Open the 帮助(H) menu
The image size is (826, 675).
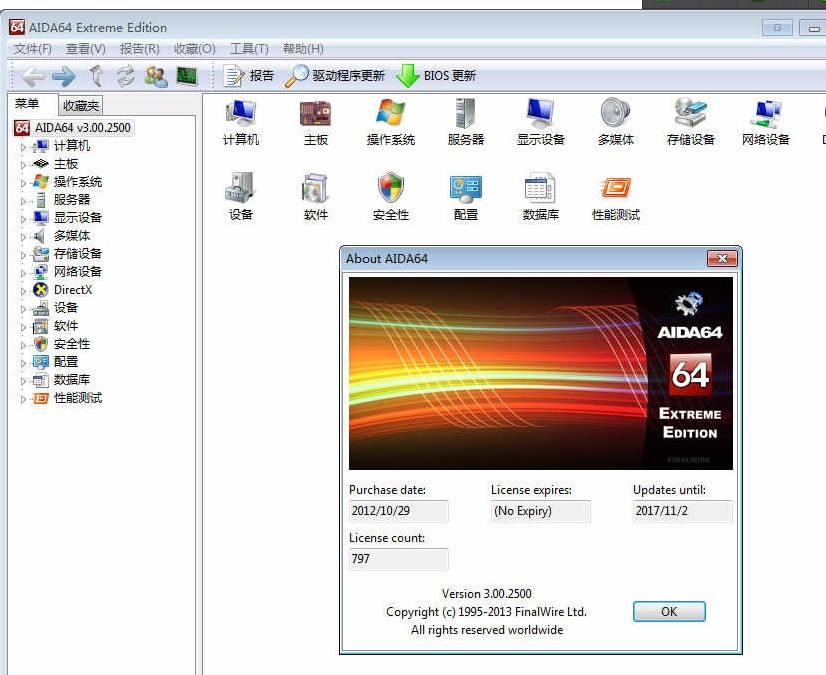[303, 49]
